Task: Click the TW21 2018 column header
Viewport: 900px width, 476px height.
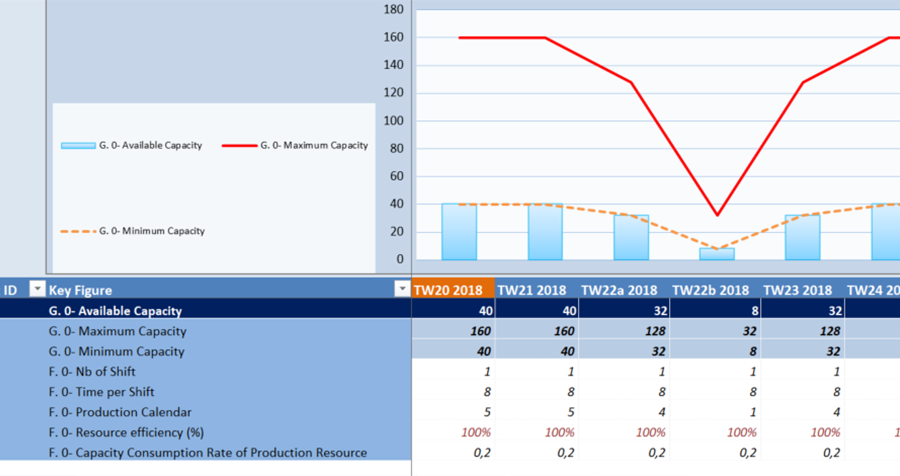Action: (531, 290)
